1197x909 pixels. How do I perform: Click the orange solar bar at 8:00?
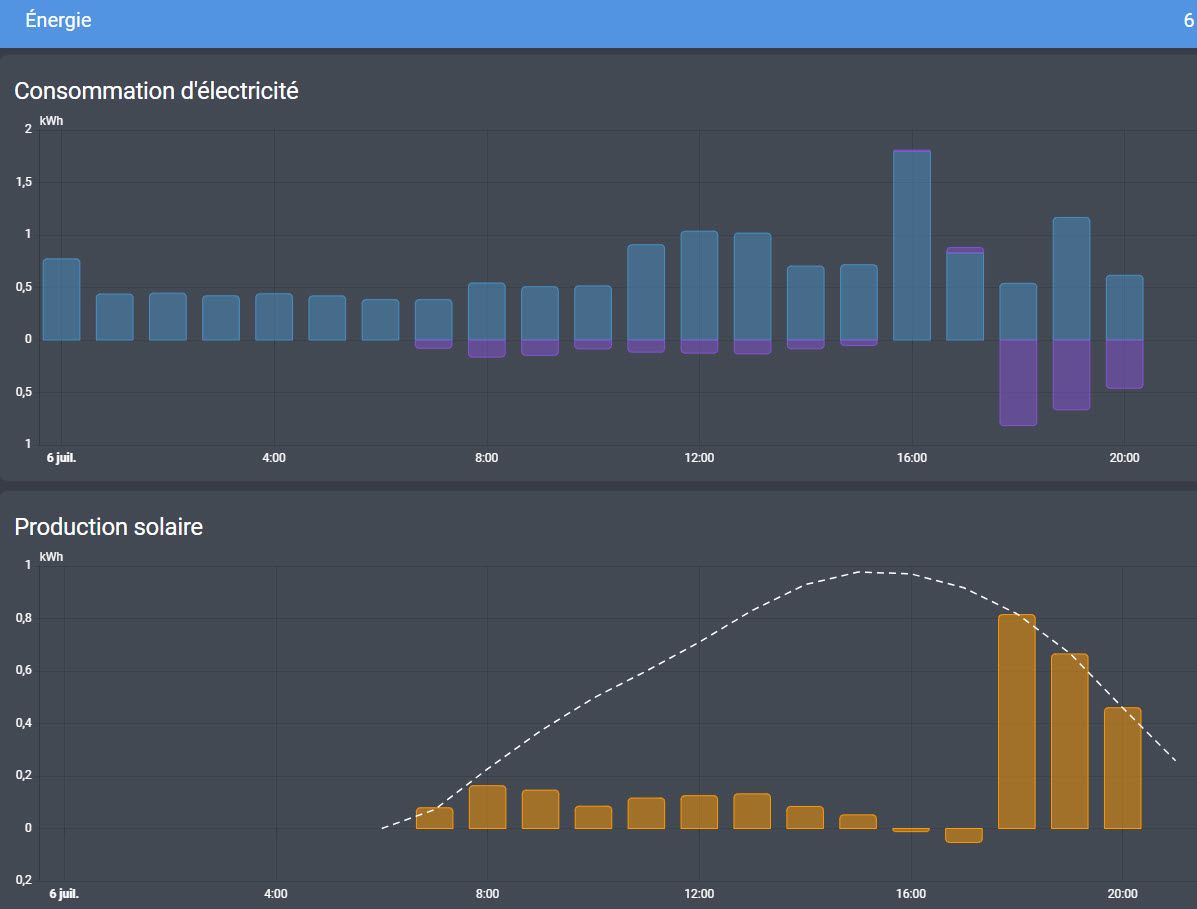487,807
